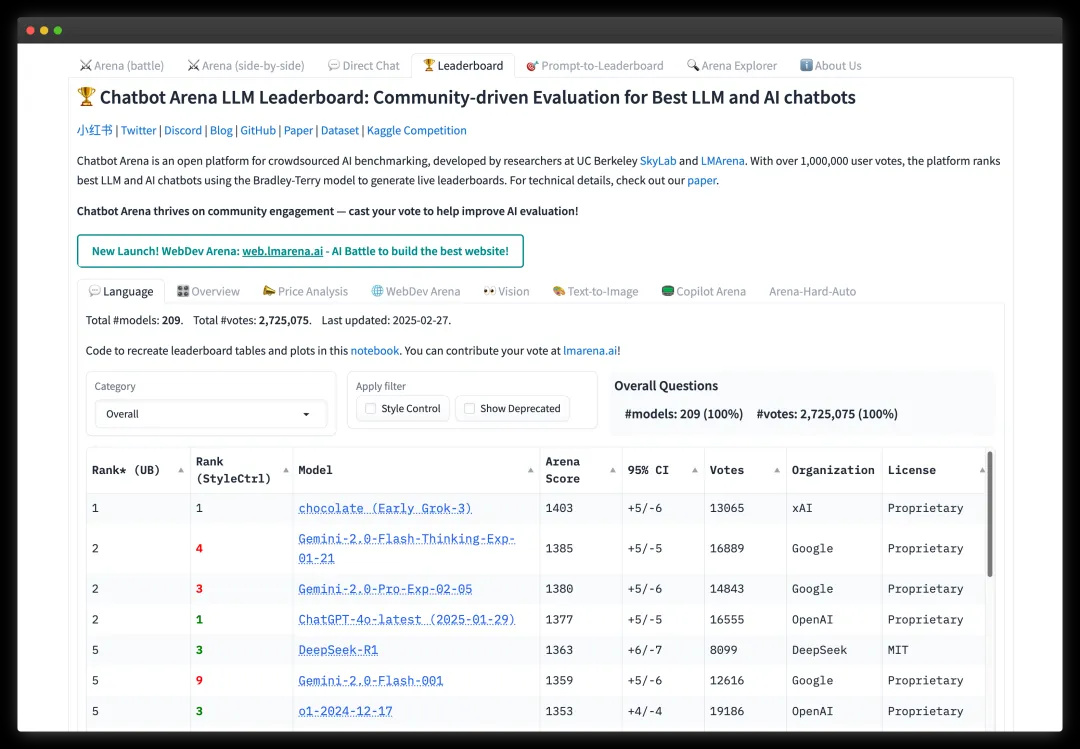Open the Prompt-to-Leaderboard tab
Image resolution: width=1080 pixels, height=749 pixels.
click(x=595, y=65)
